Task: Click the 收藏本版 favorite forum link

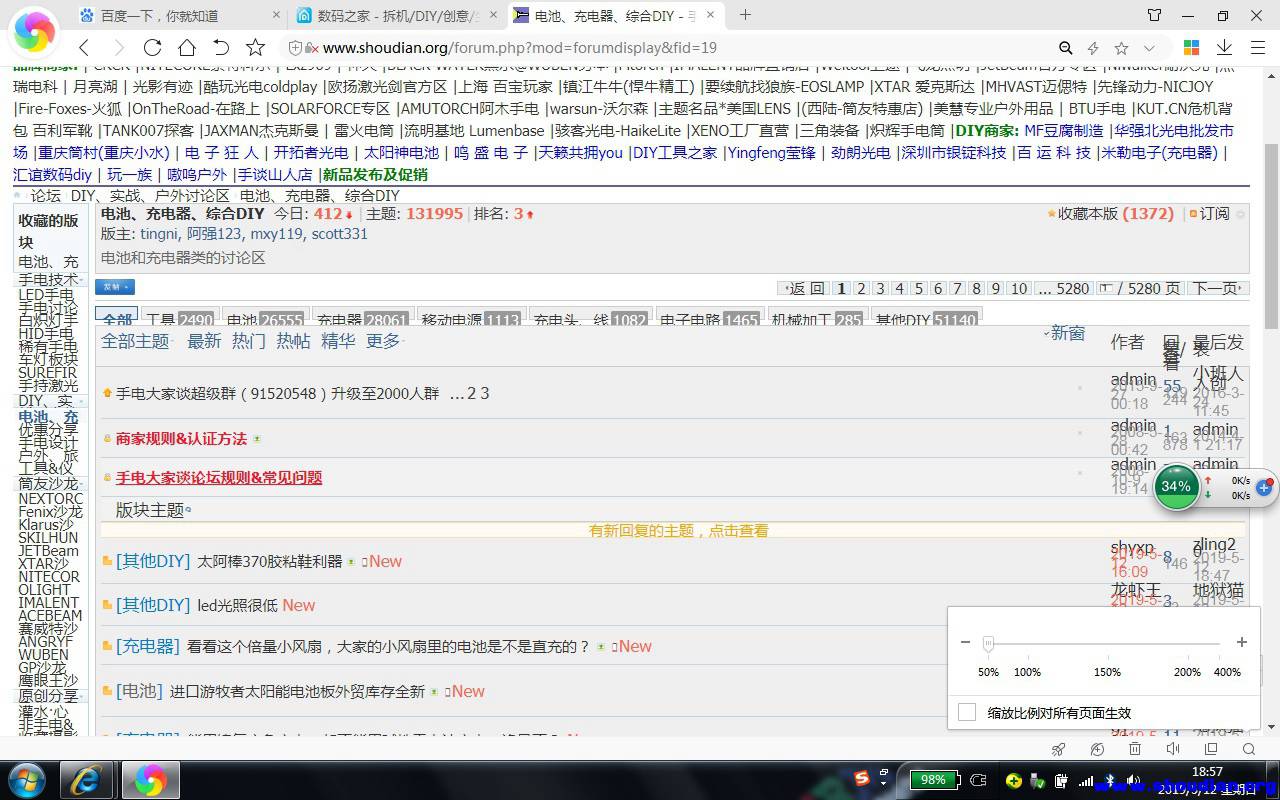Action: tap(1110, 213)
